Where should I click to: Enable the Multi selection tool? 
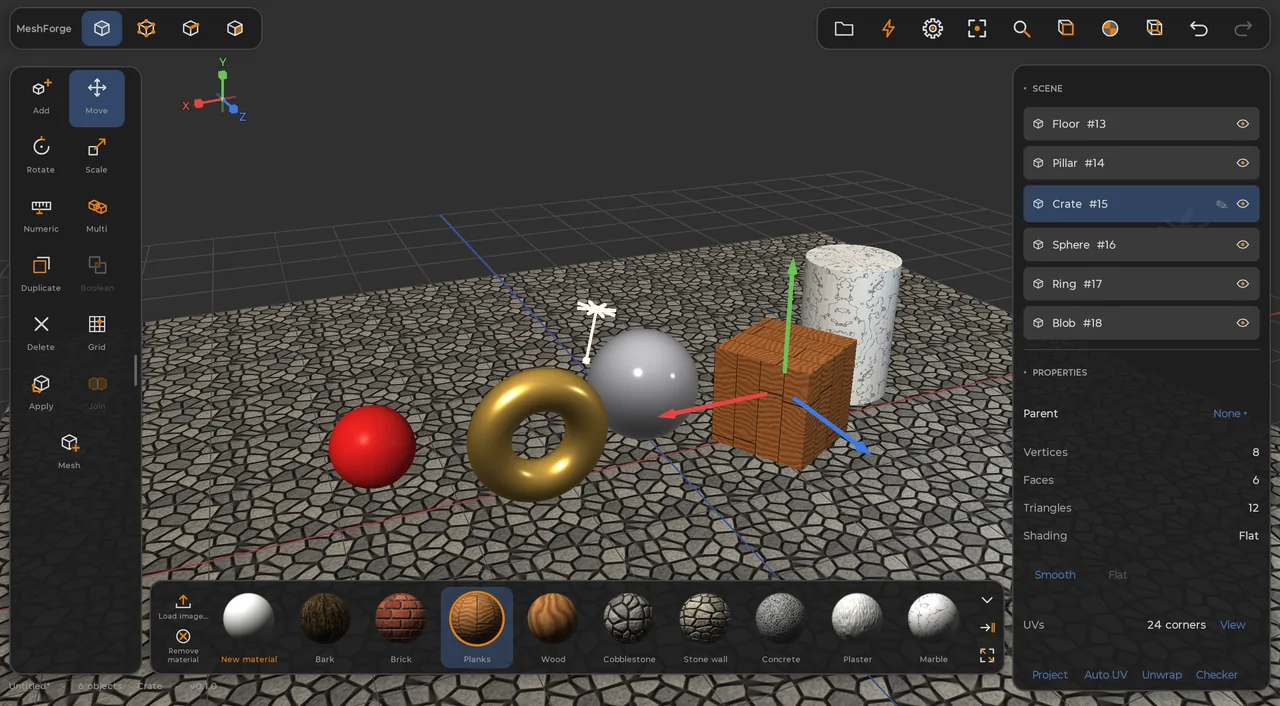coord(97,215)
